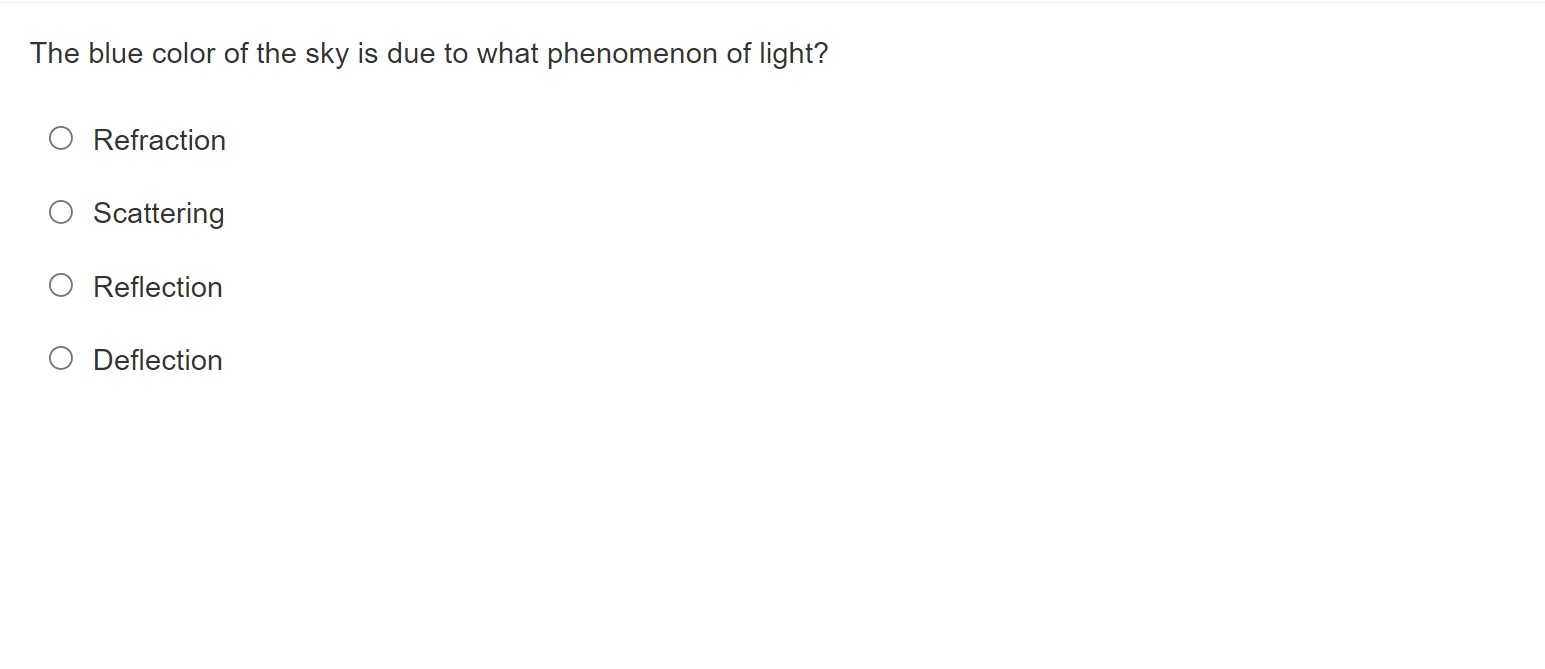This screenshot has height=669, width=1545.
Task: Select the Deflection radio button
Action: pyautogui.click(x=61, y=359)
